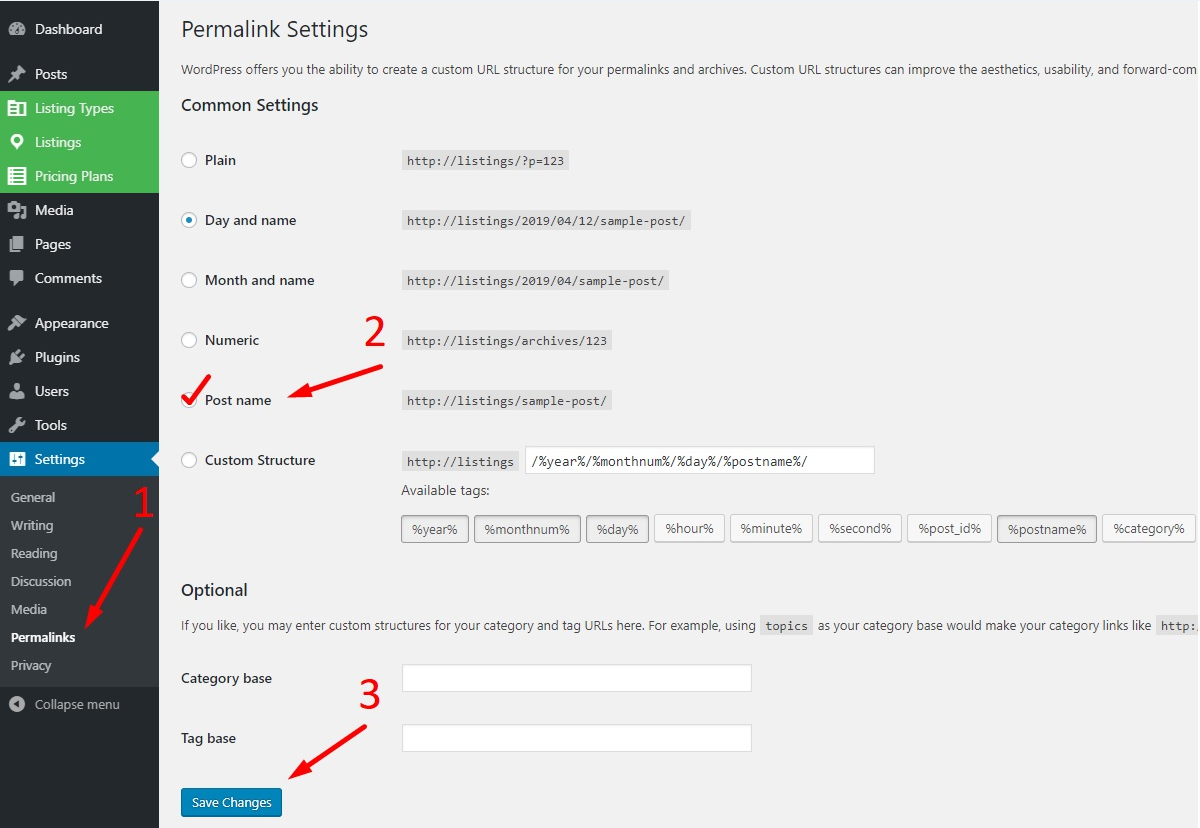Click the Tools wrench icon
This screenshot has width=1200, height=828.
16,425
